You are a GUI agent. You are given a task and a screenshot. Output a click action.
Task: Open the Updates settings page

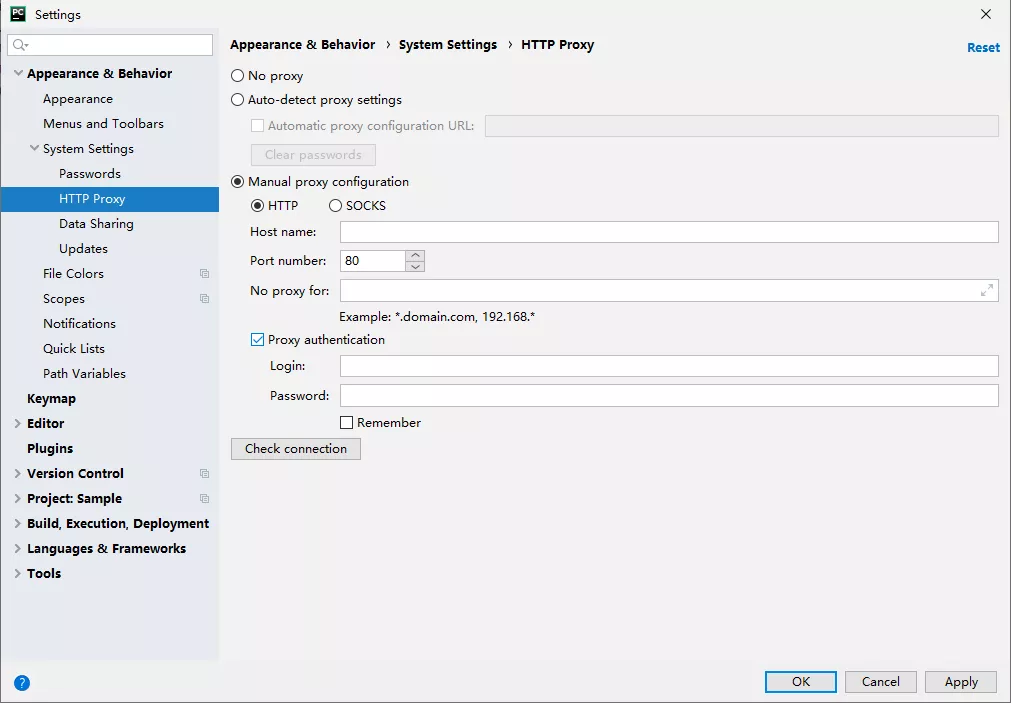coord(83,249)
